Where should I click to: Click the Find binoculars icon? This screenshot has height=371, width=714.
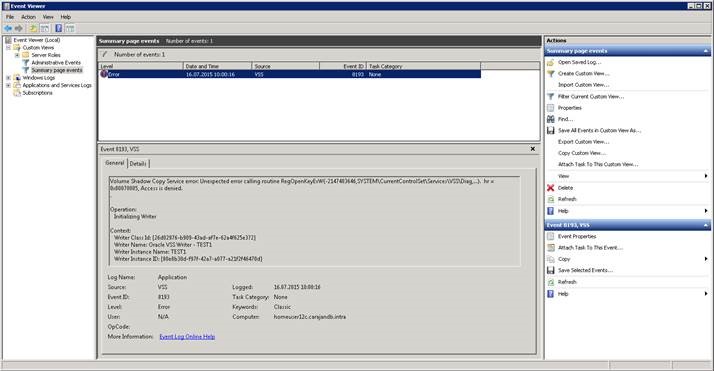click(551, 119)
